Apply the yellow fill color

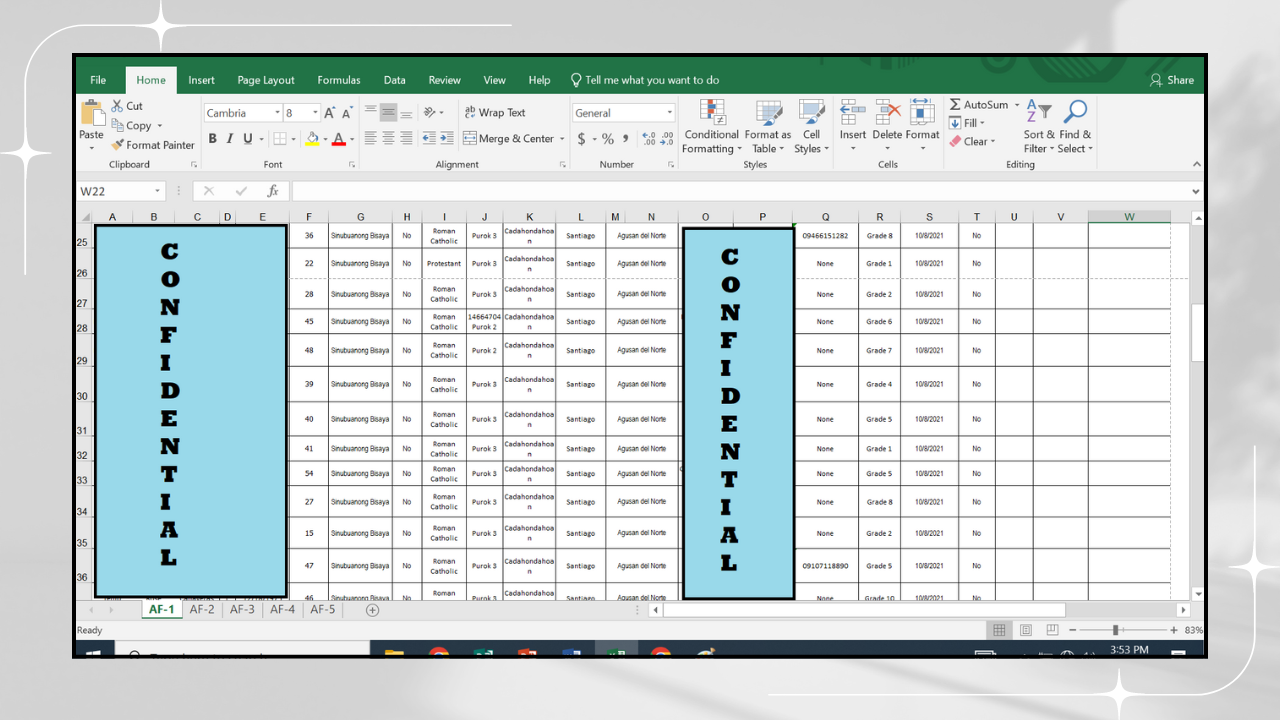click(312, 139)
